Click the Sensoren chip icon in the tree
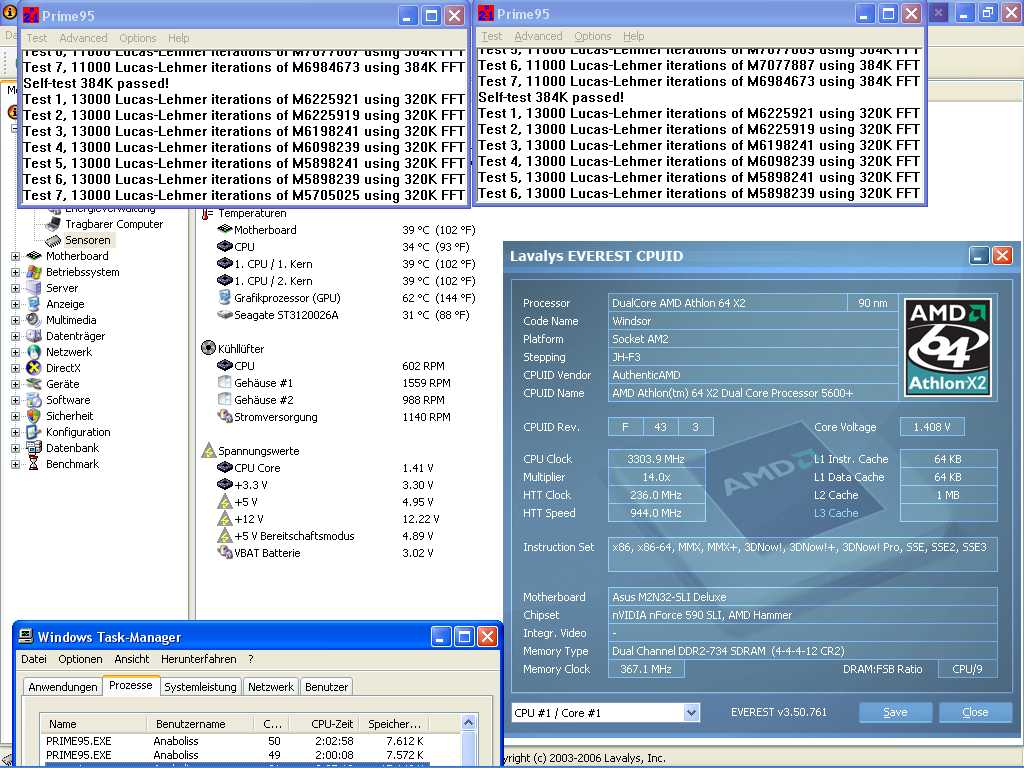1024x768 pixels. click(53, 240)
